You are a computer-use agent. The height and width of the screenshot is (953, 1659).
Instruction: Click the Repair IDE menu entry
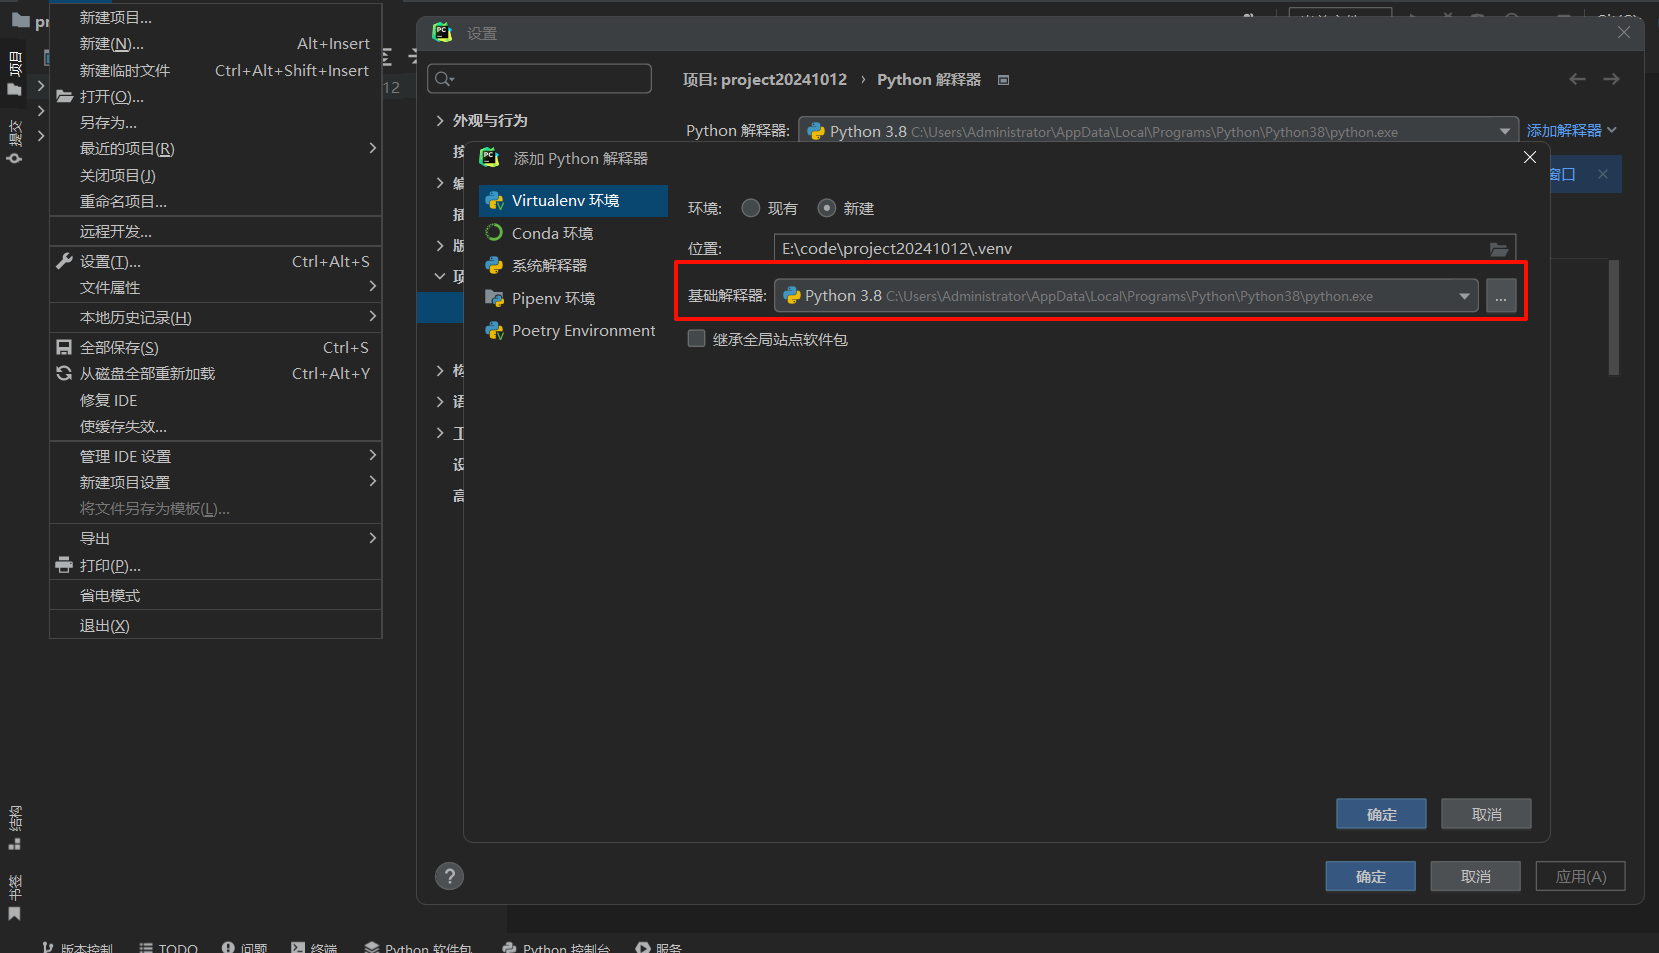[x=216, y=400]
